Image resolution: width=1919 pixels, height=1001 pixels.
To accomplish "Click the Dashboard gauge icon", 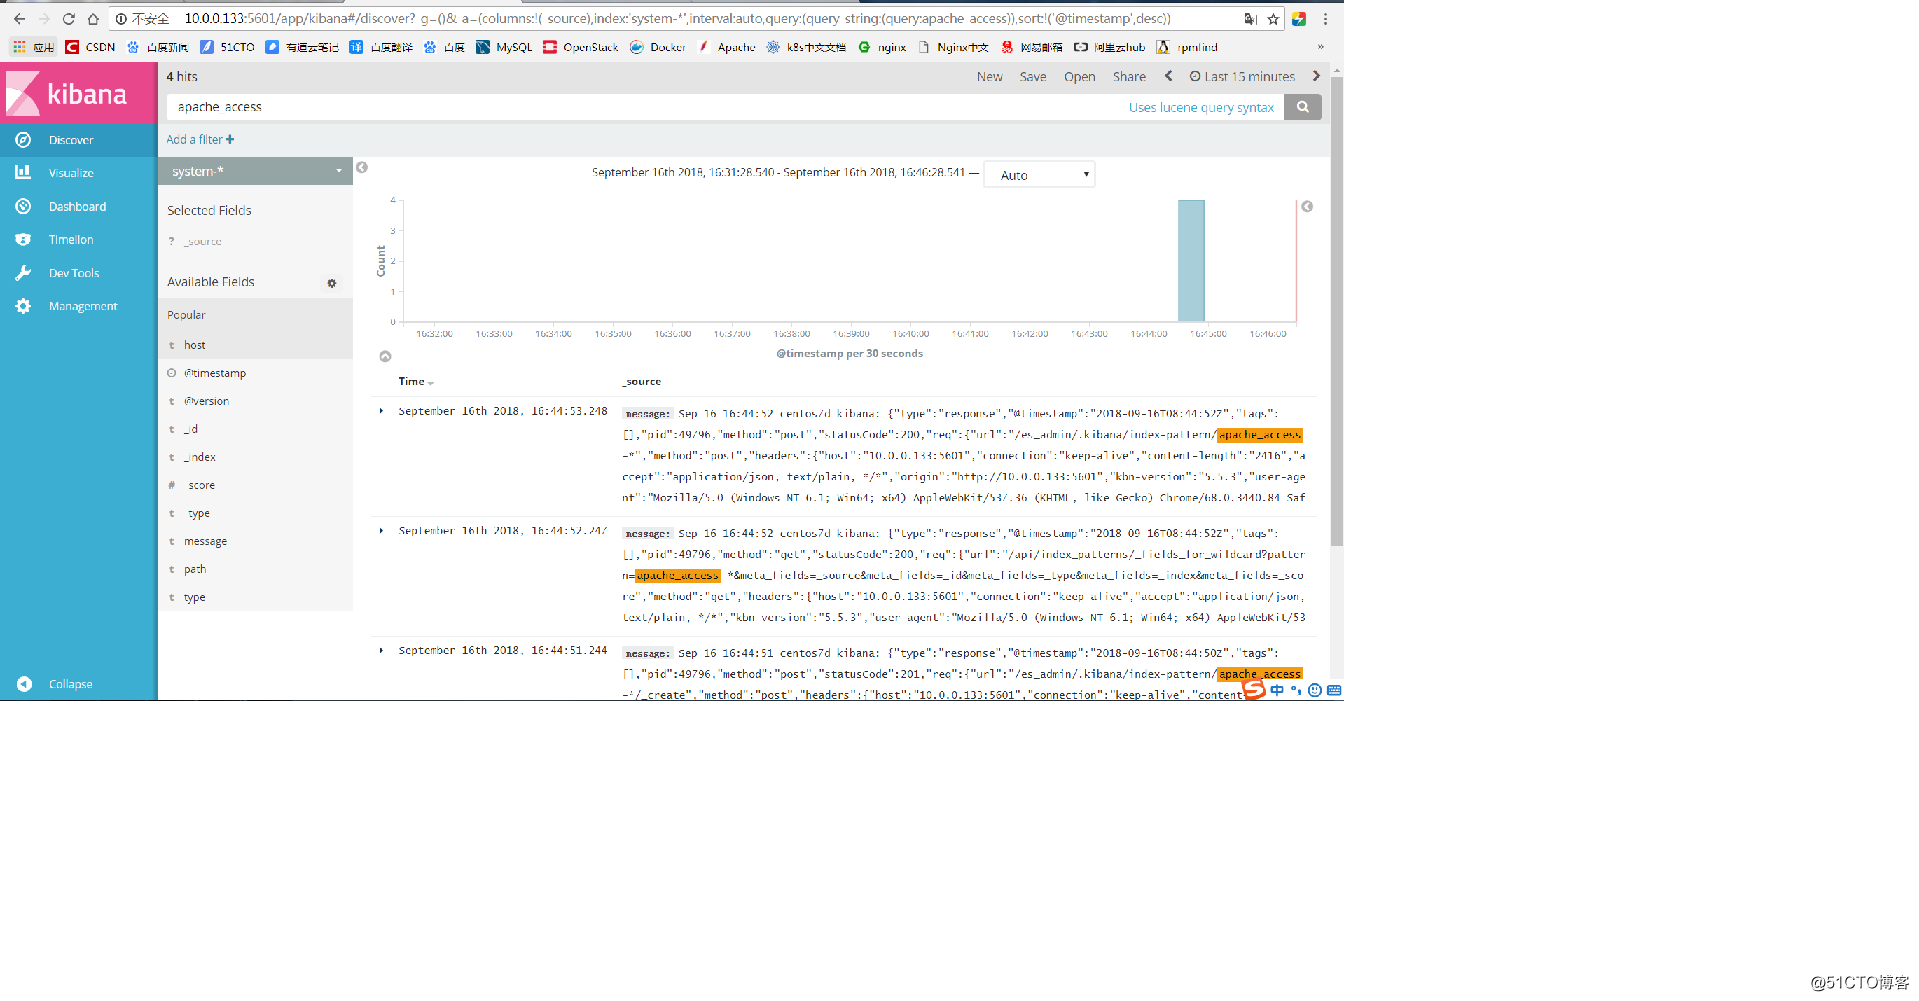I will point(23,206).
